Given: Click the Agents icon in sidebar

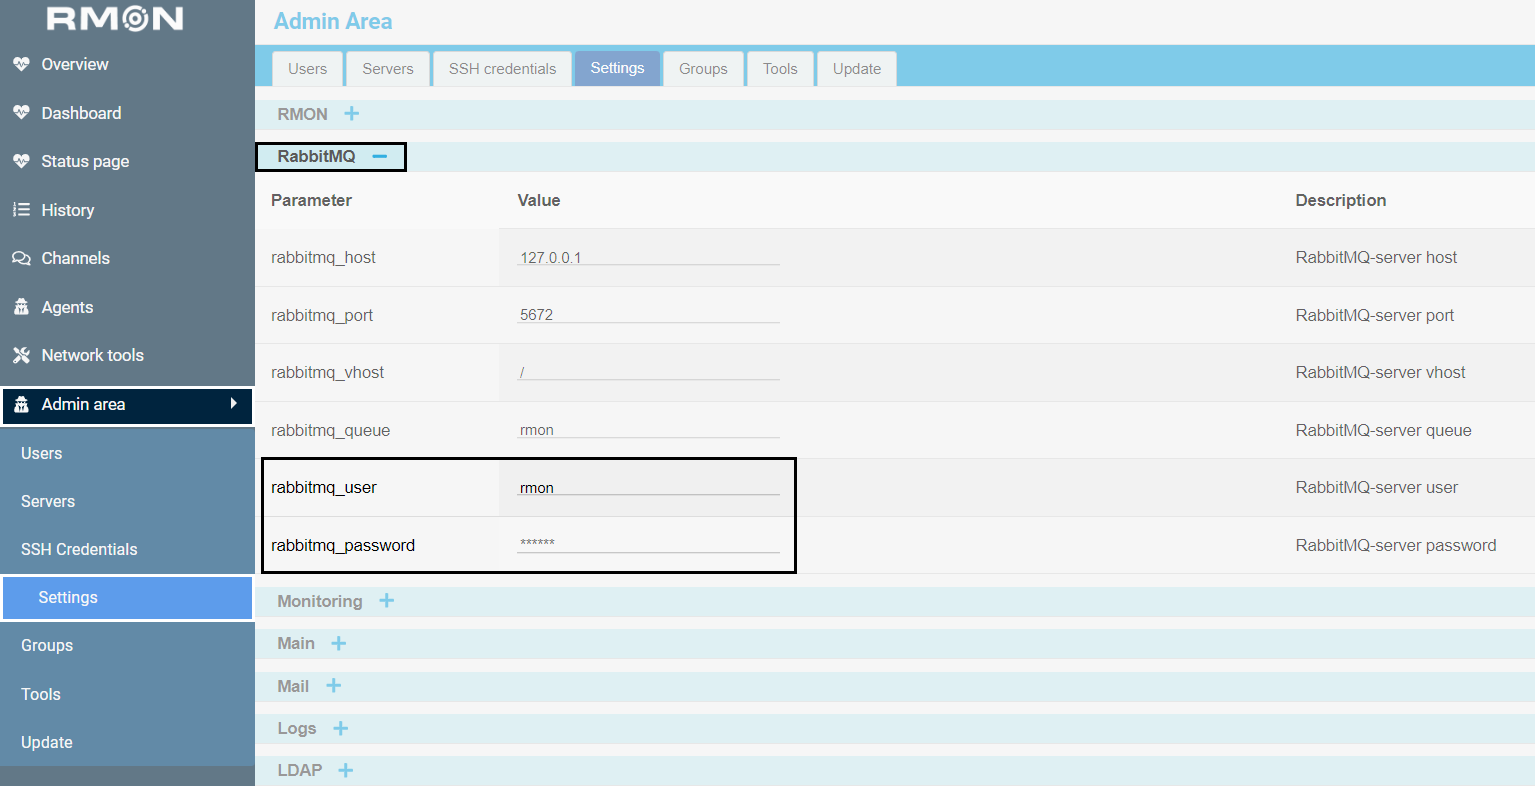Looking at the screenshot, I should (21, 307).
